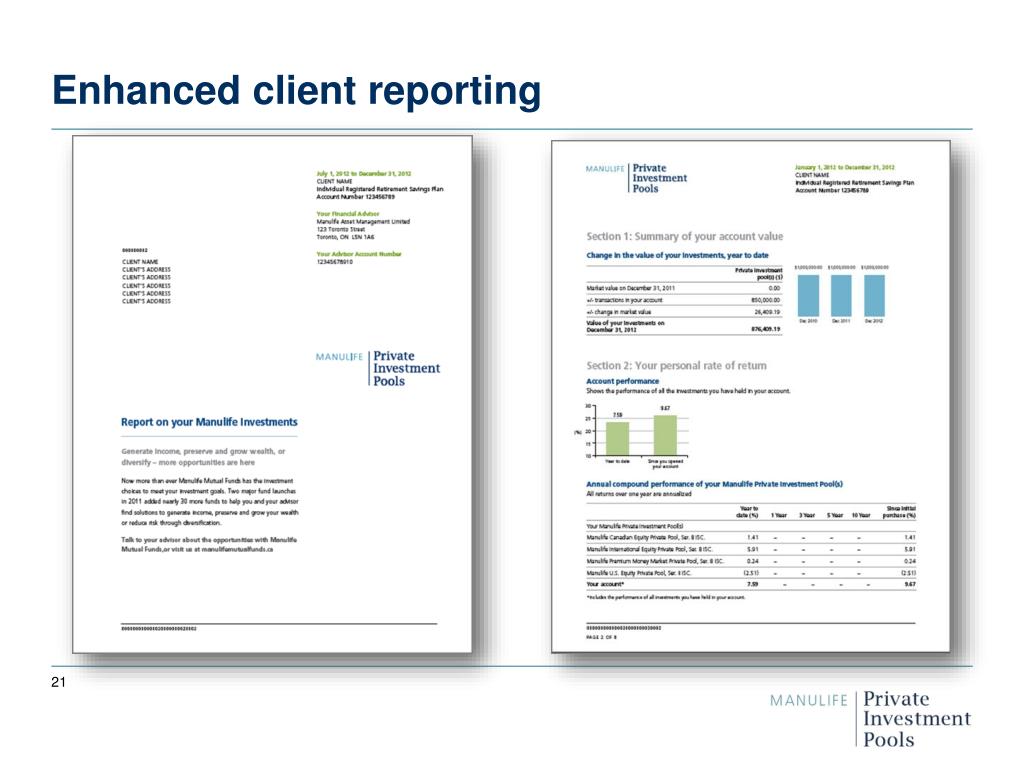Click 'Manulife U.S. Equity Private Pool' row
The image size is (1024, 768).
[751, 573]
